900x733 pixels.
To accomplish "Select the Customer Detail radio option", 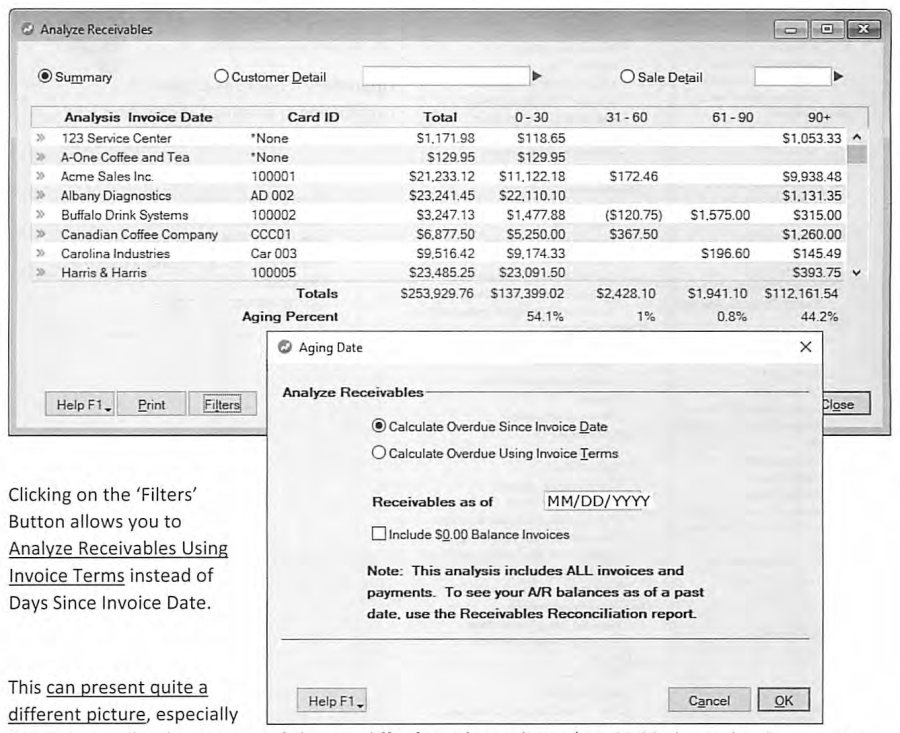I will [x=221, y=76].
